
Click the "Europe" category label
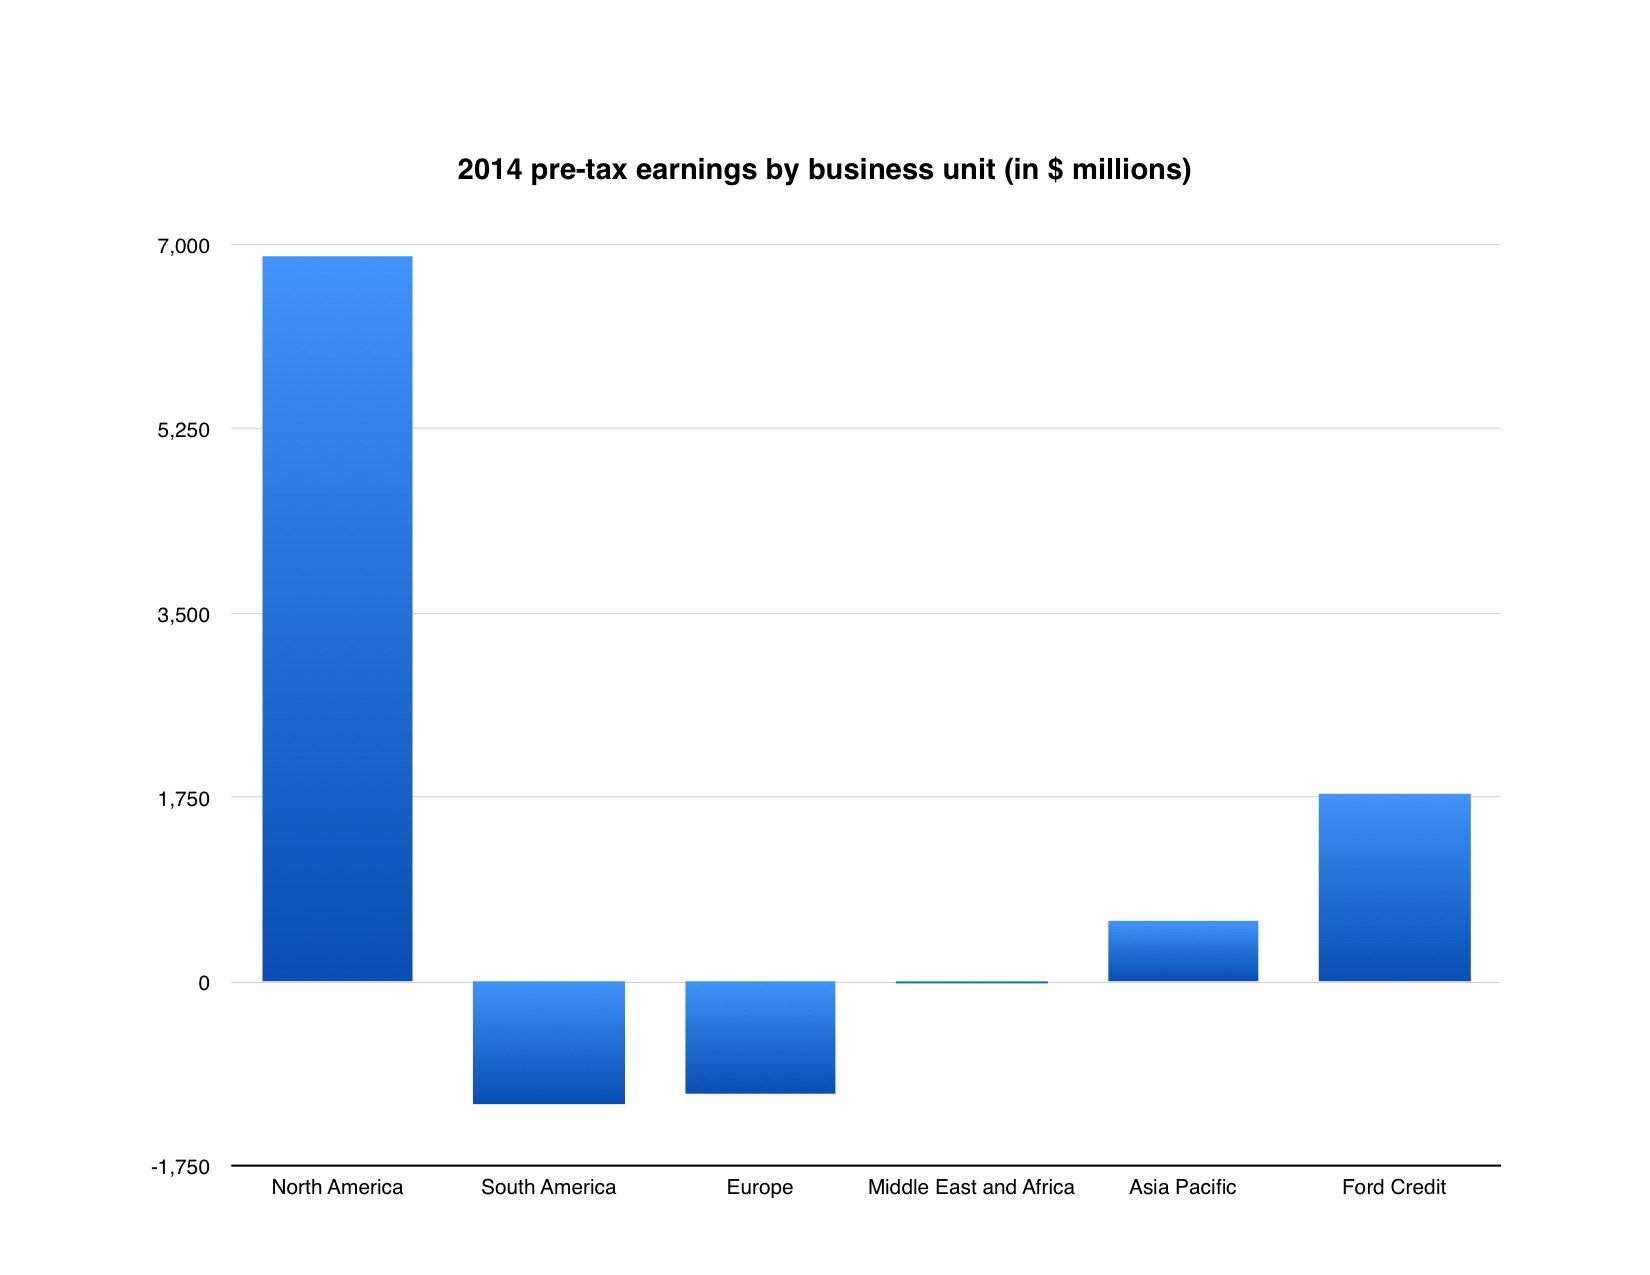click(760, 1187)
